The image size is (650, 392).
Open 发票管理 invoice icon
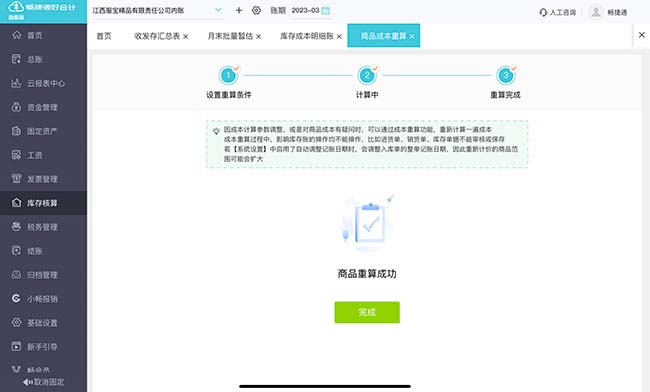16,179
